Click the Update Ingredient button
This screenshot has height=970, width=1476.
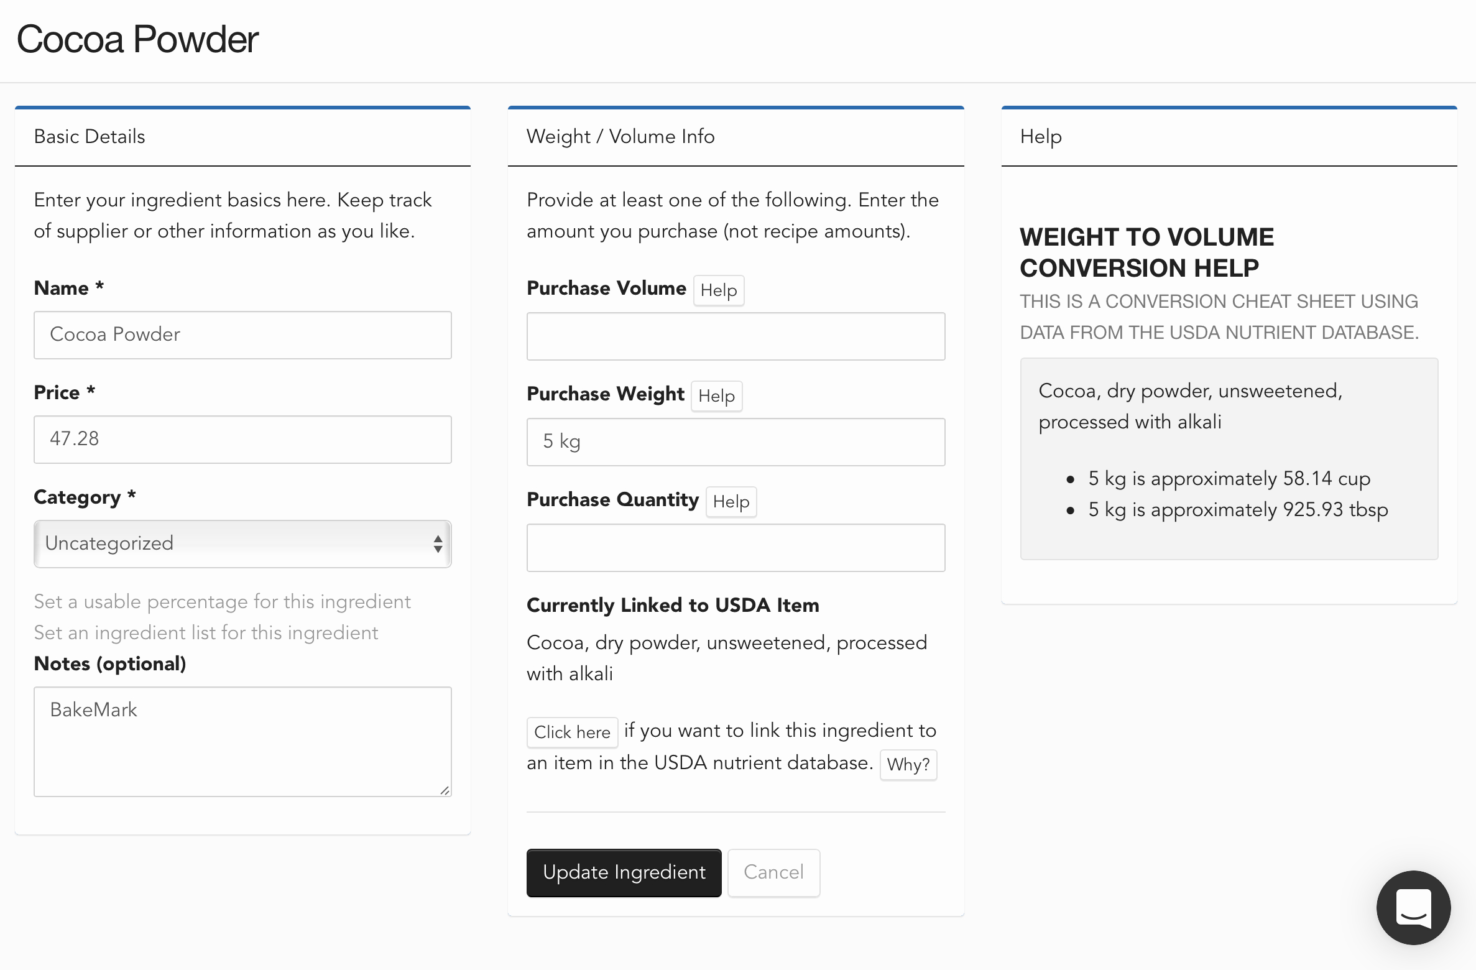623,872
